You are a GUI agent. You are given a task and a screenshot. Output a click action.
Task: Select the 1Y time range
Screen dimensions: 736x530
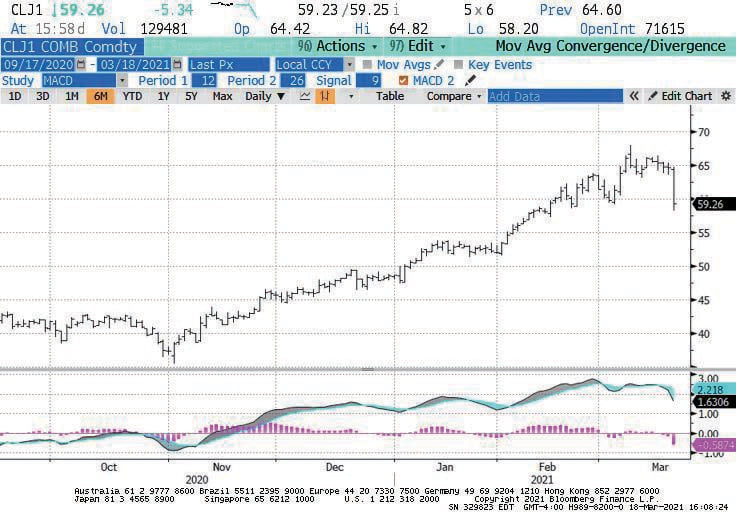click(163, 96)
